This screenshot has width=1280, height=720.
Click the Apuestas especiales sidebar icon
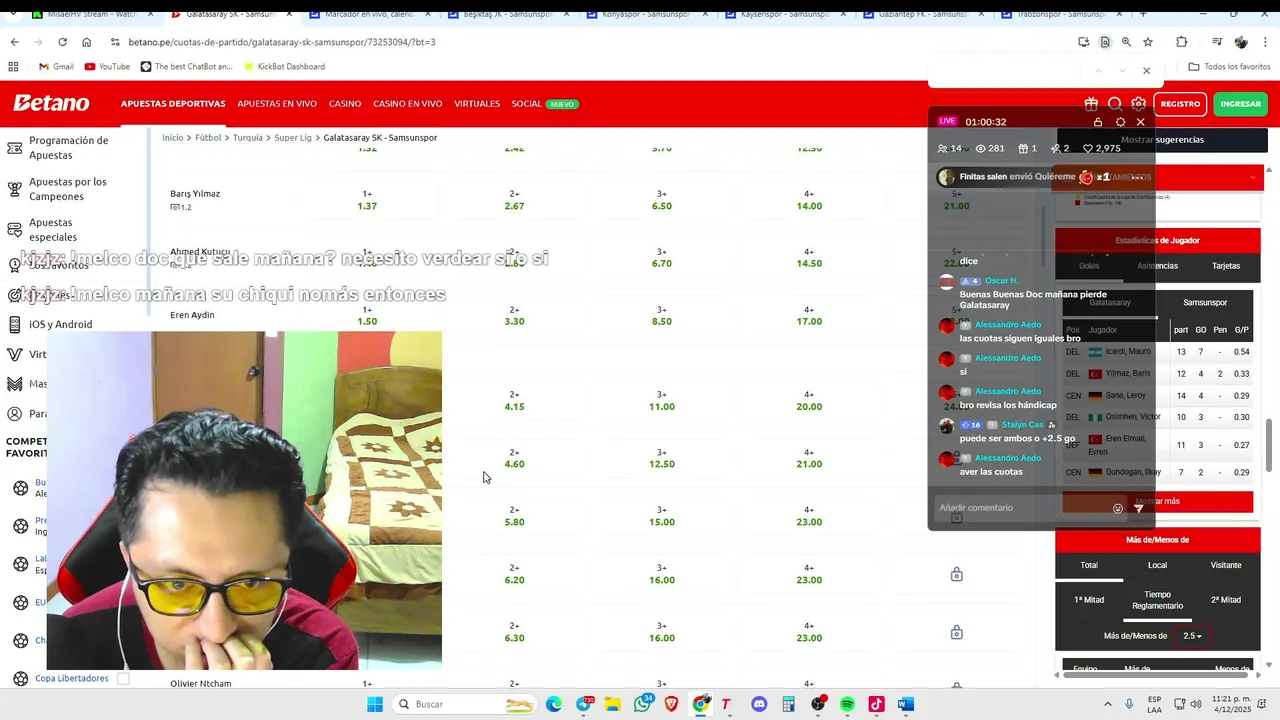point(15,230)
